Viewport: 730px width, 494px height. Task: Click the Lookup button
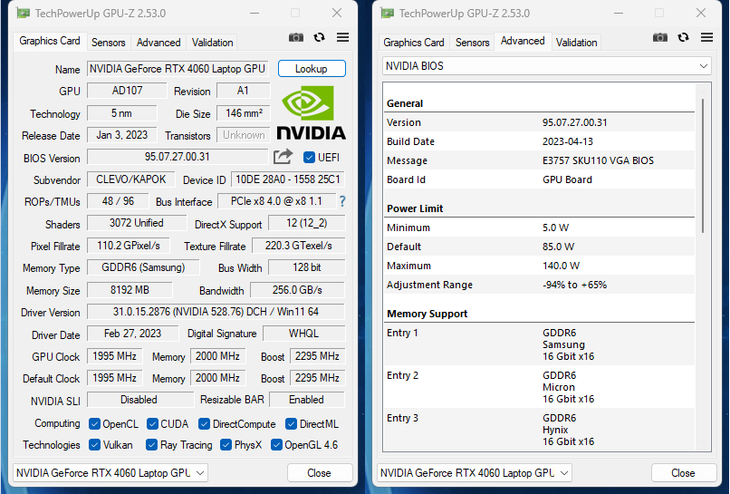(311, 68)
